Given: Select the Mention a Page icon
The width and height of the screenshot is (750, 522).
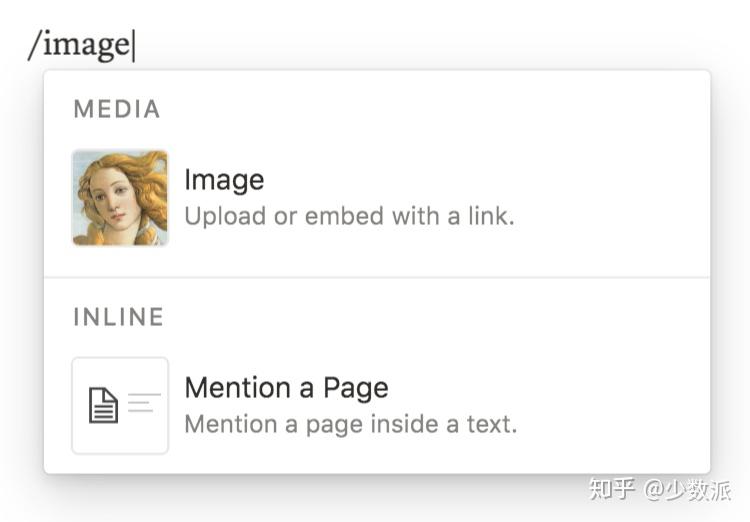Looking at the screenshot, I should click(120, 405).
